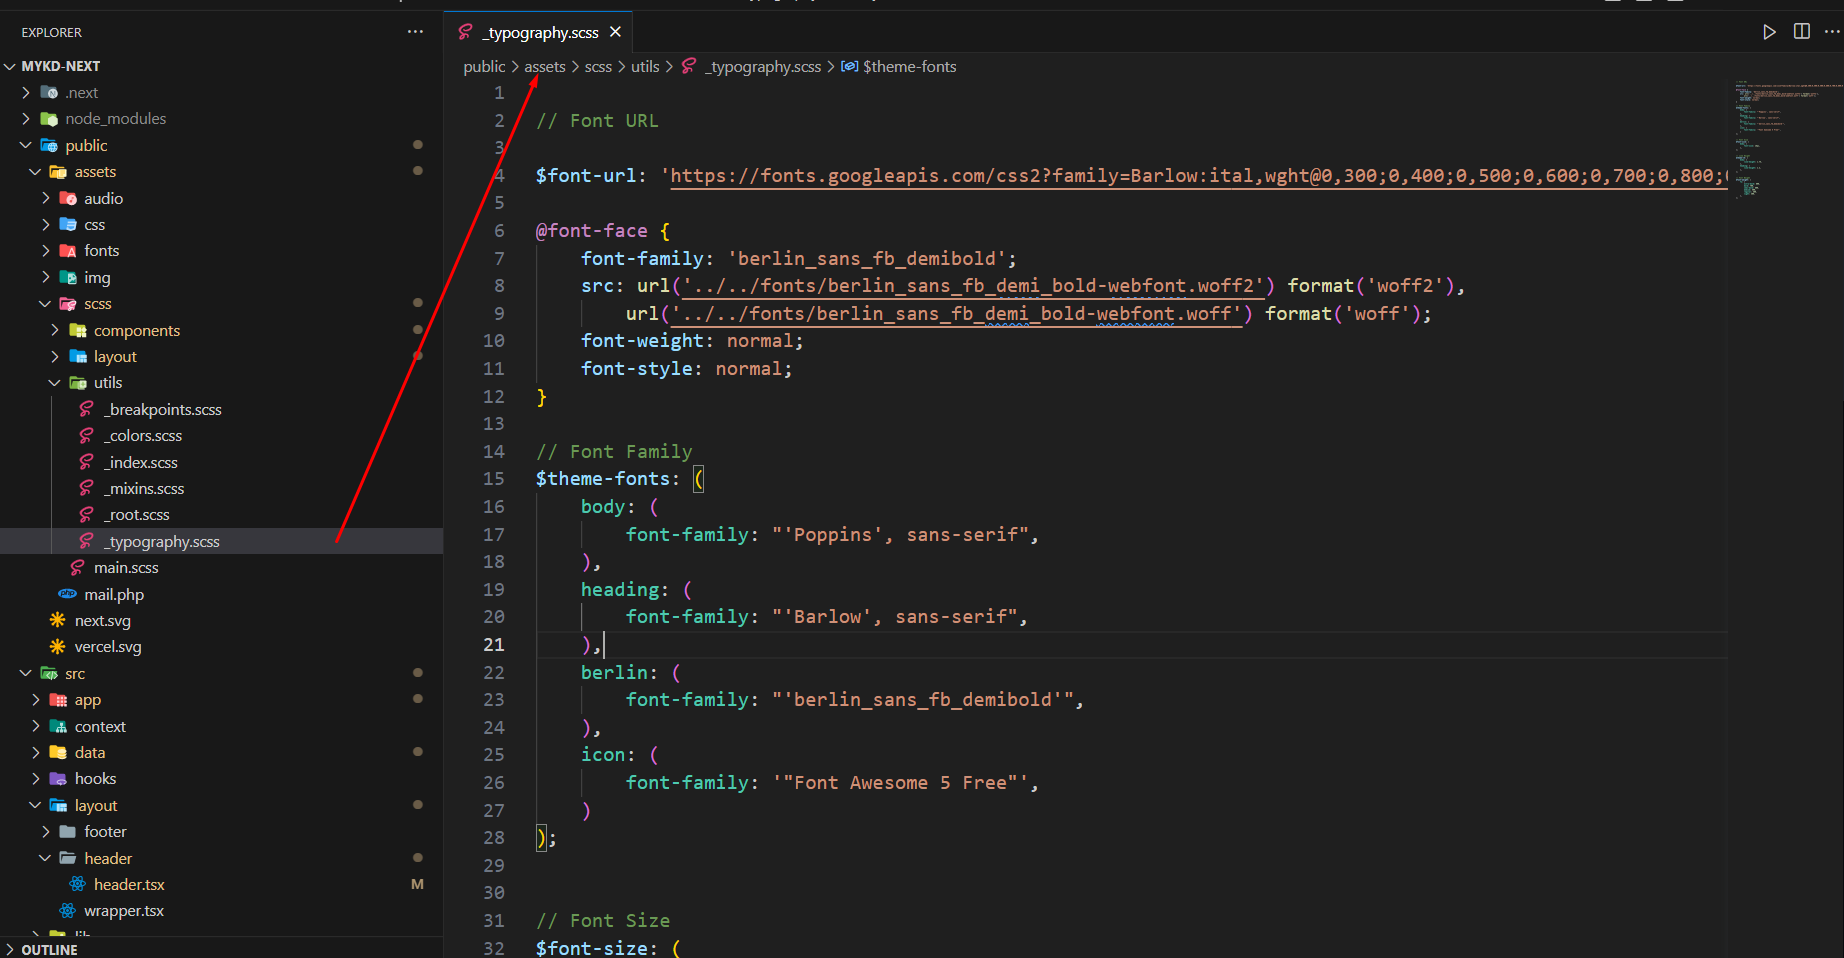Click the node_modules folder icon
The height and width of the screenshot is (958, 1844).
(x=49, y=118)
